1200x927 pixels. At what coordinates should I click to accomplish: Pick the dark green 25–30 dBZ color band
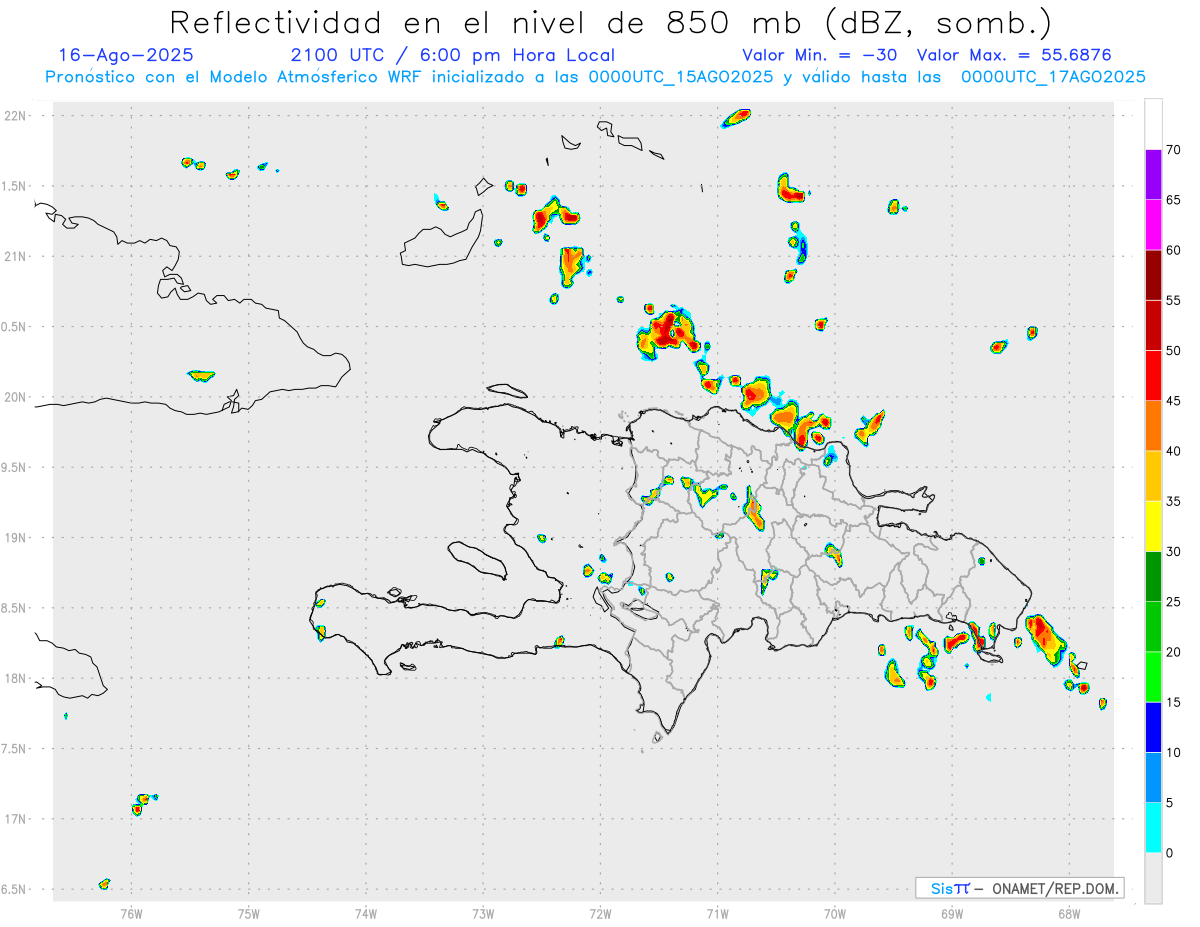pos(1153,577)
